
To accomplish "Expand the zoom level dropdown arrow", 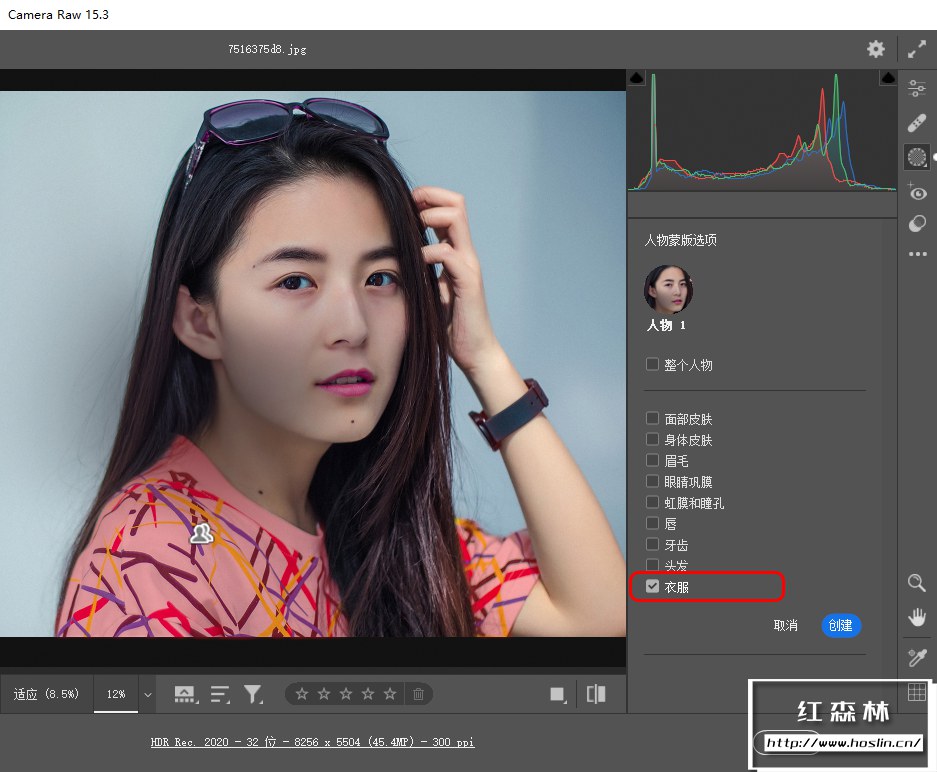I will (148, 694).
